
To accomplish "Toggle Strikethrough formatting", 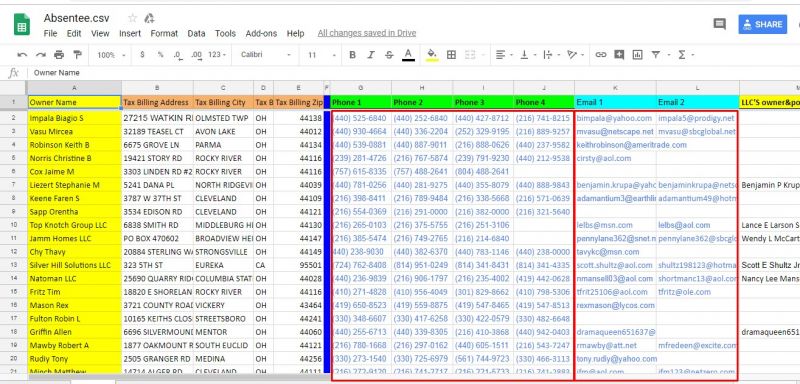I will (389, 55).
